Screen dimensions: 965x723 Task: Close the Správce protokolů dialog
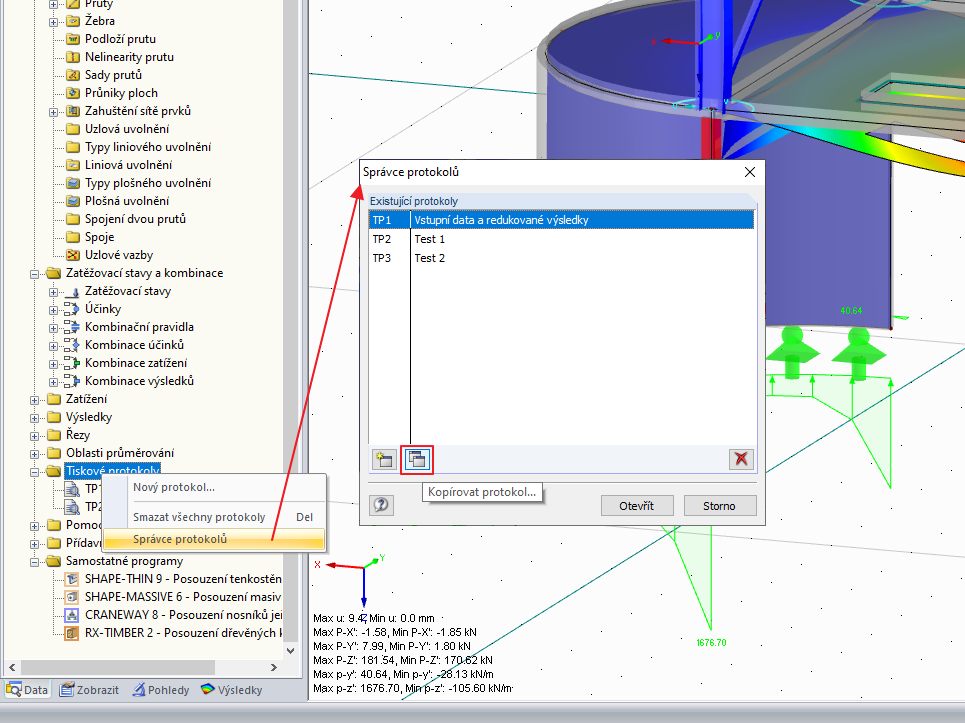click(x=750, y=172)
